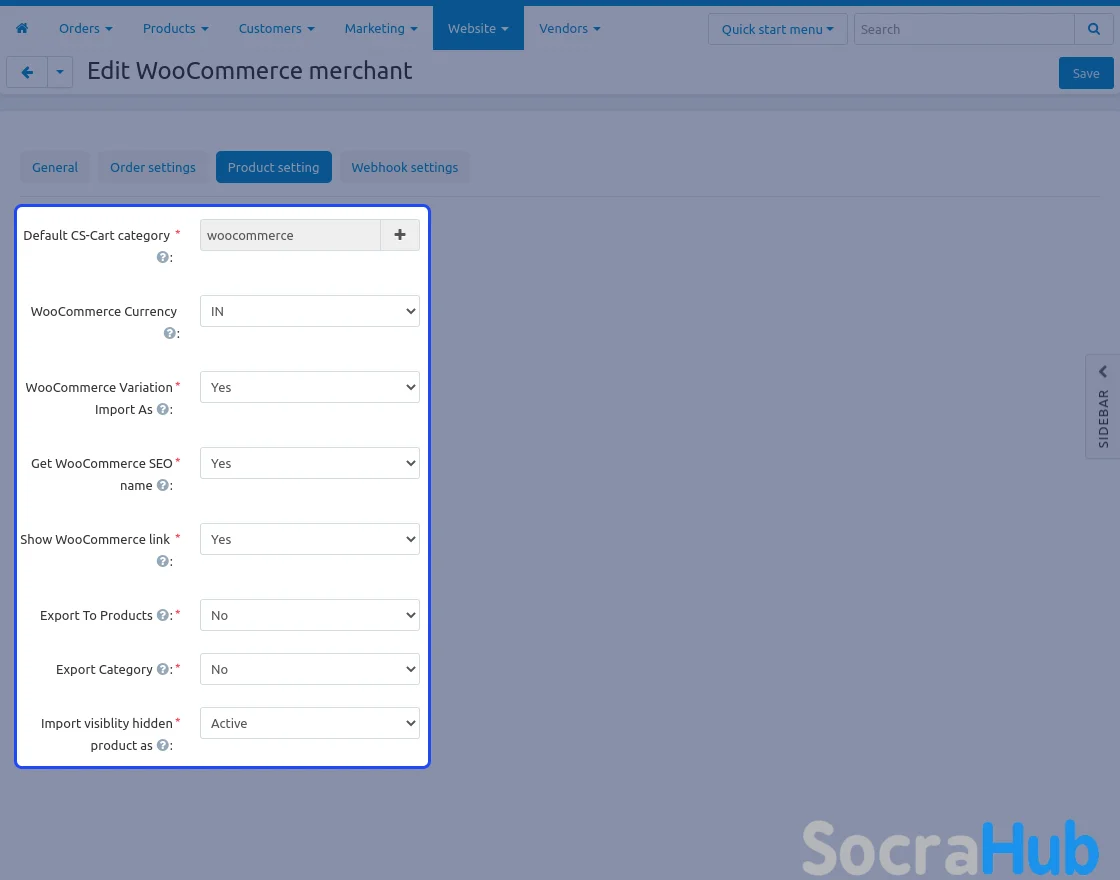Open help for Get WooCommerce SEO name
This screenshot has height=880, width=1120.
[x=163, y=485]
